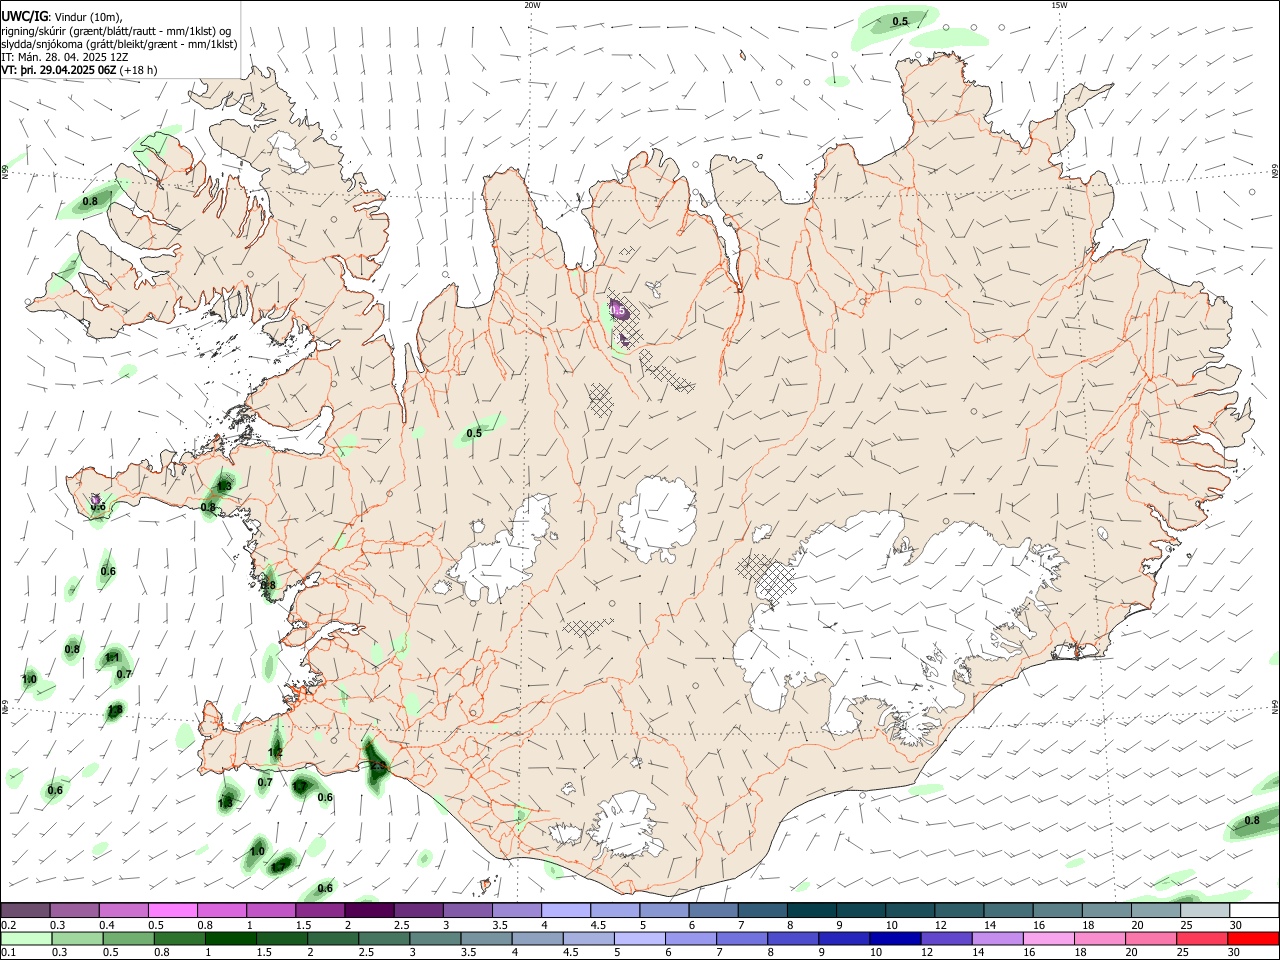Select the 'rigning/skúrir' legend description line
The image size is (1280, 960).
(116, 31)
